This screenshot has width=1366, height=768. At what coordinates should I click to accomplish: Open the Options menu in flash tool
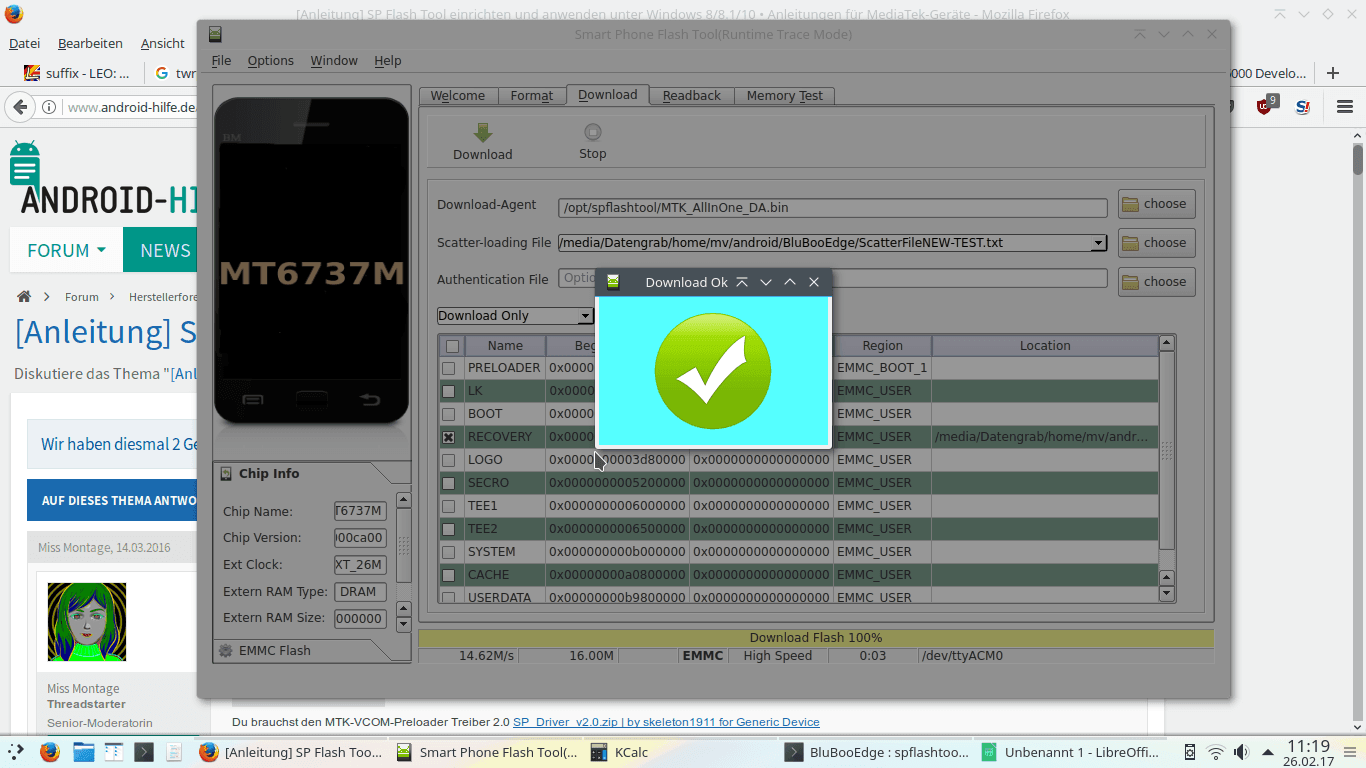271,61
